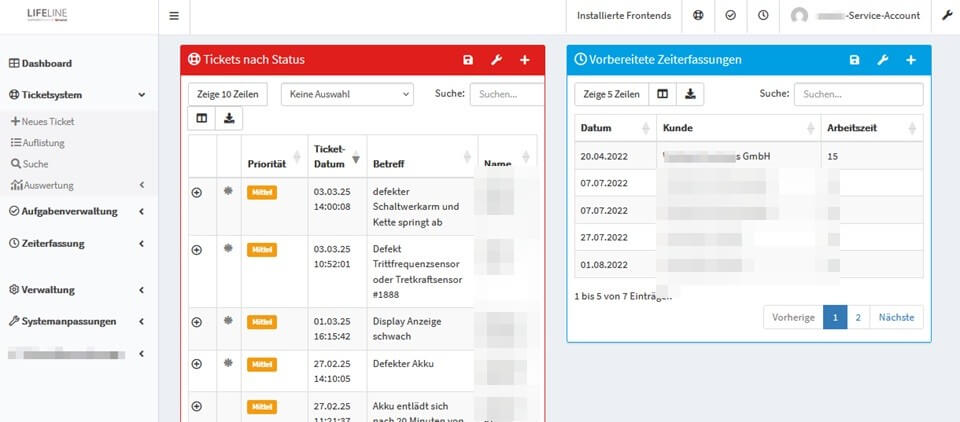Click gear icon of 'defekter Schaltwerkarm' ticket
Viewport: 960px width, 422px height.
[228, 191]
